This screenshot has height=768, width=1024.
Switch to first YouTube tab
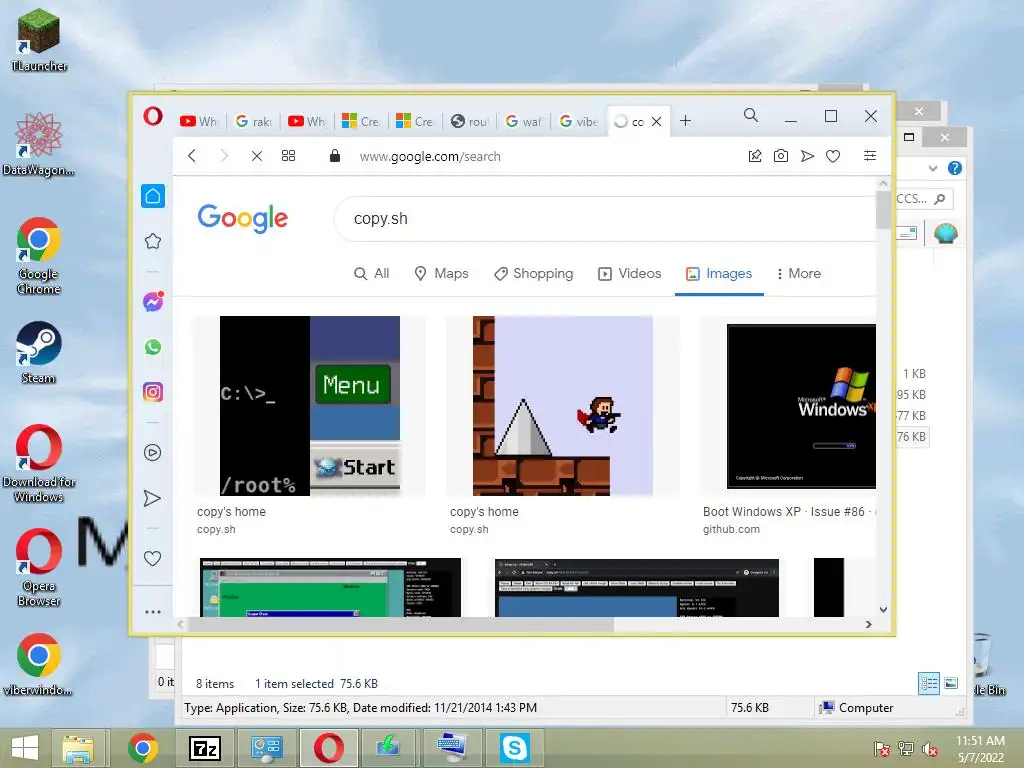tap(199, 121)
